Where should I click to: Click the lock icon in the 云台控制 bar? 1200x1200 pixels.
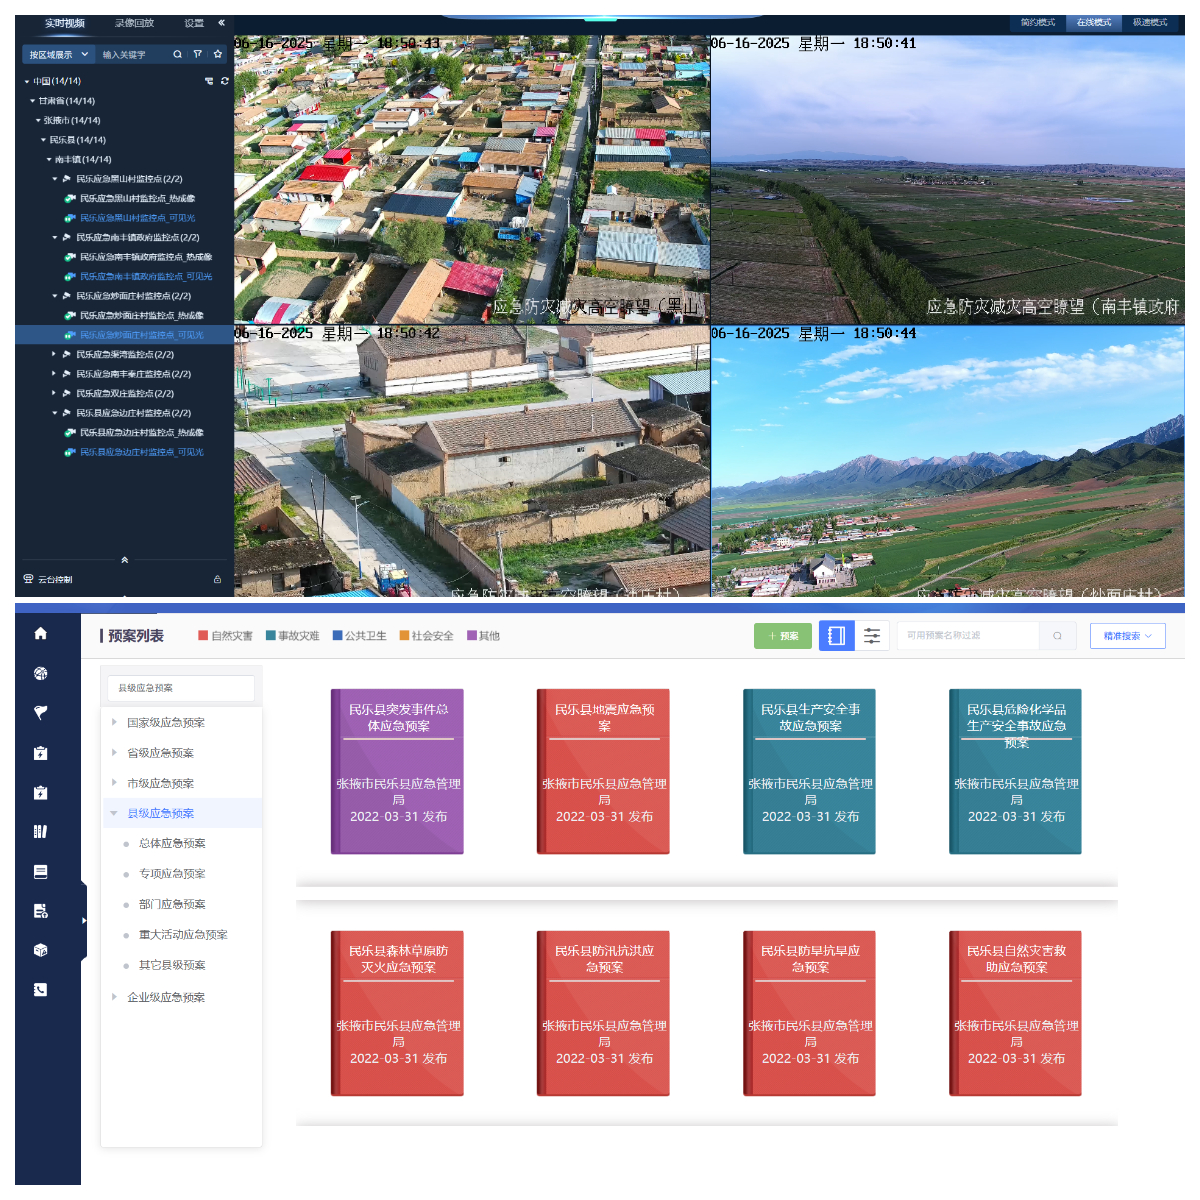click(217, 579)
